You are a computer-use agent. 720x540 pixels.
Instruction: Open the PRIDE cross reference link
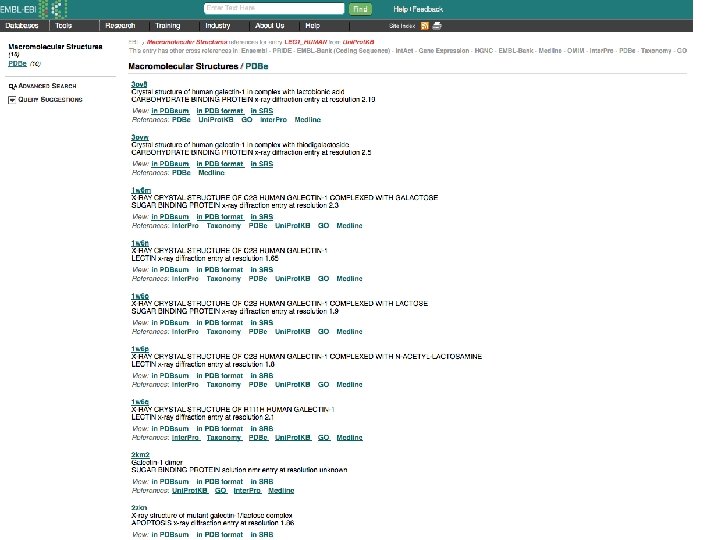pyautogui.click(x=282, y=51)
